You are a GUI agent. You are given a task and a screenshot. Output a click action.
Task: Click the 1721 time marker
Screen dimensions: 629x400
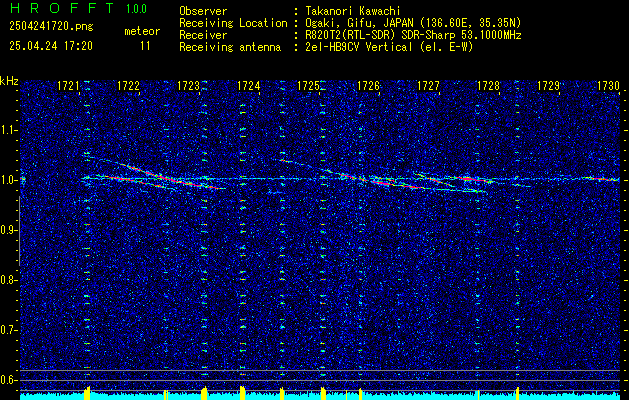click(x=68, y=86)
